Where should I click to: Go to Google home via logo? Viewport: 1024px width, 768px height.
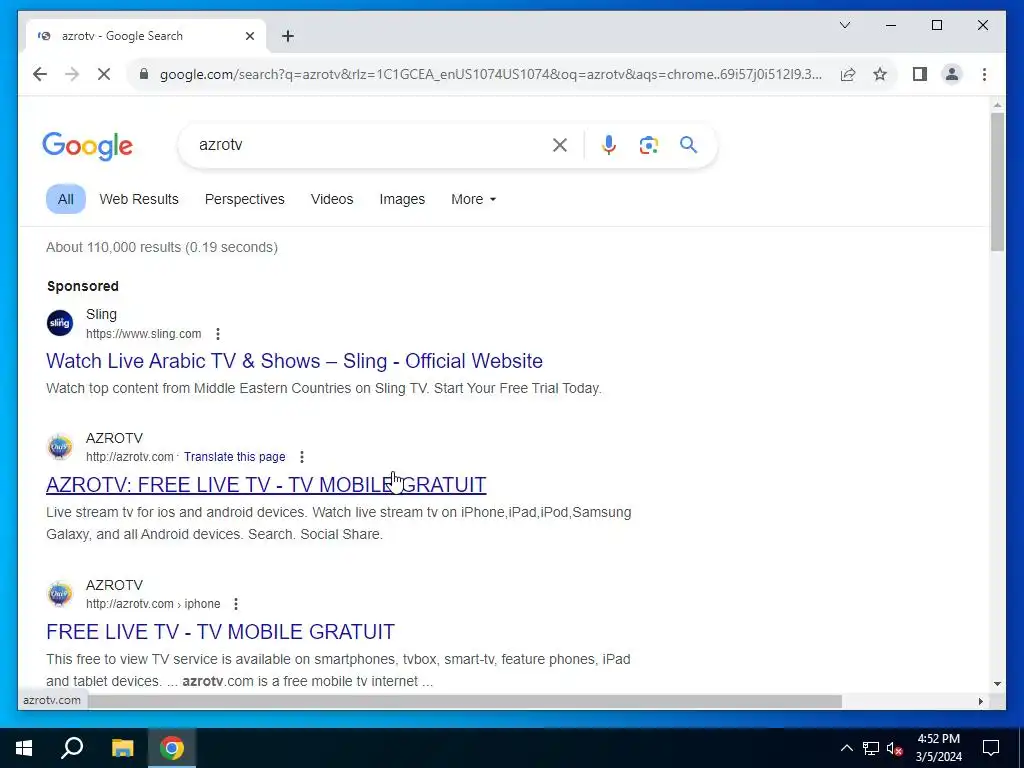click(x=88, y=146)
